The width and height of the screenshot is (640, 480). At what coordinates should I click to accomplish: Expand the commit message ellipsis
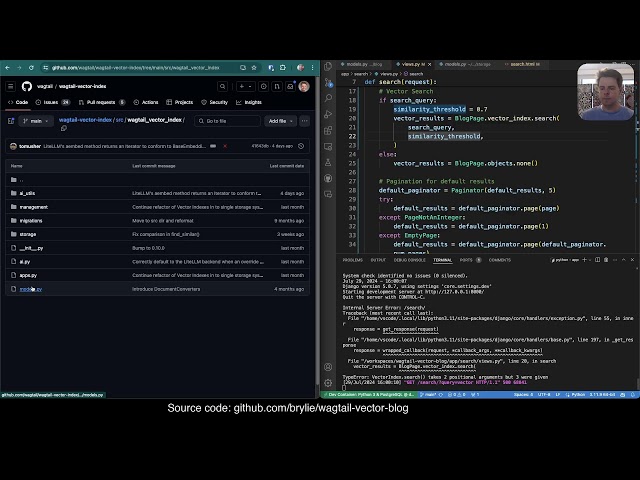(213, 146)
